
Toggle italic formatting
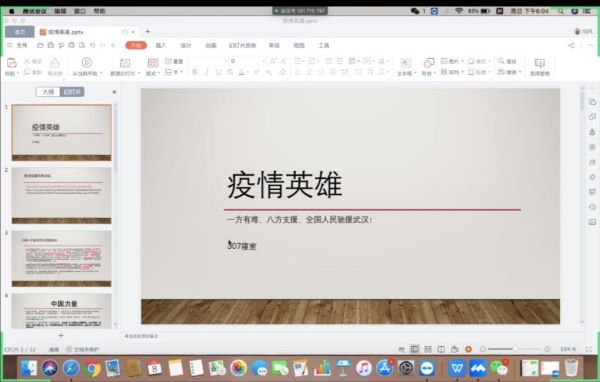207,72
